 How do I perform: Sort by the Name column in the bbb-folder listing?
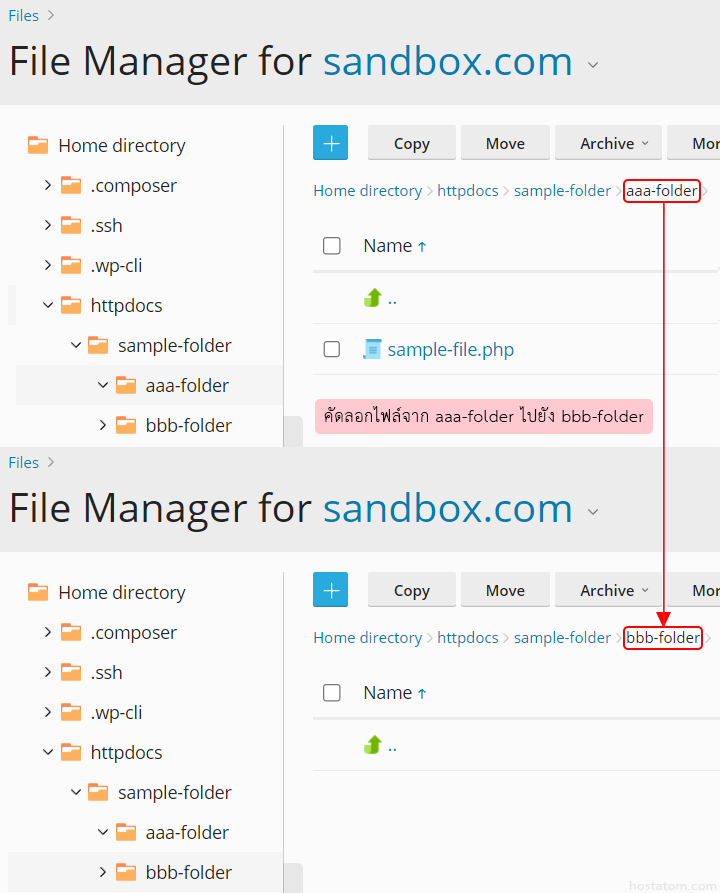388,693
